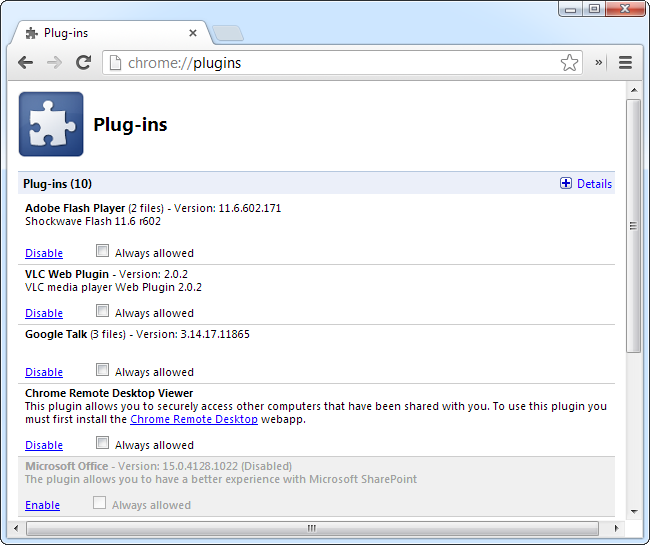This screenshot has height=545, width=650.
Task: Click the vertical scrollbar thumb
Action: point(633,226)
